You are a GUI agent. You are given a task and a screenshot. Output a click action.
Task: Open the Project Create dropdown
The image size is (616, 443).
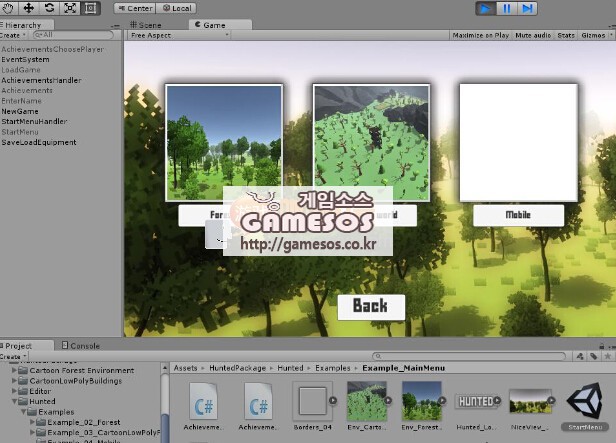pos(13,357)
